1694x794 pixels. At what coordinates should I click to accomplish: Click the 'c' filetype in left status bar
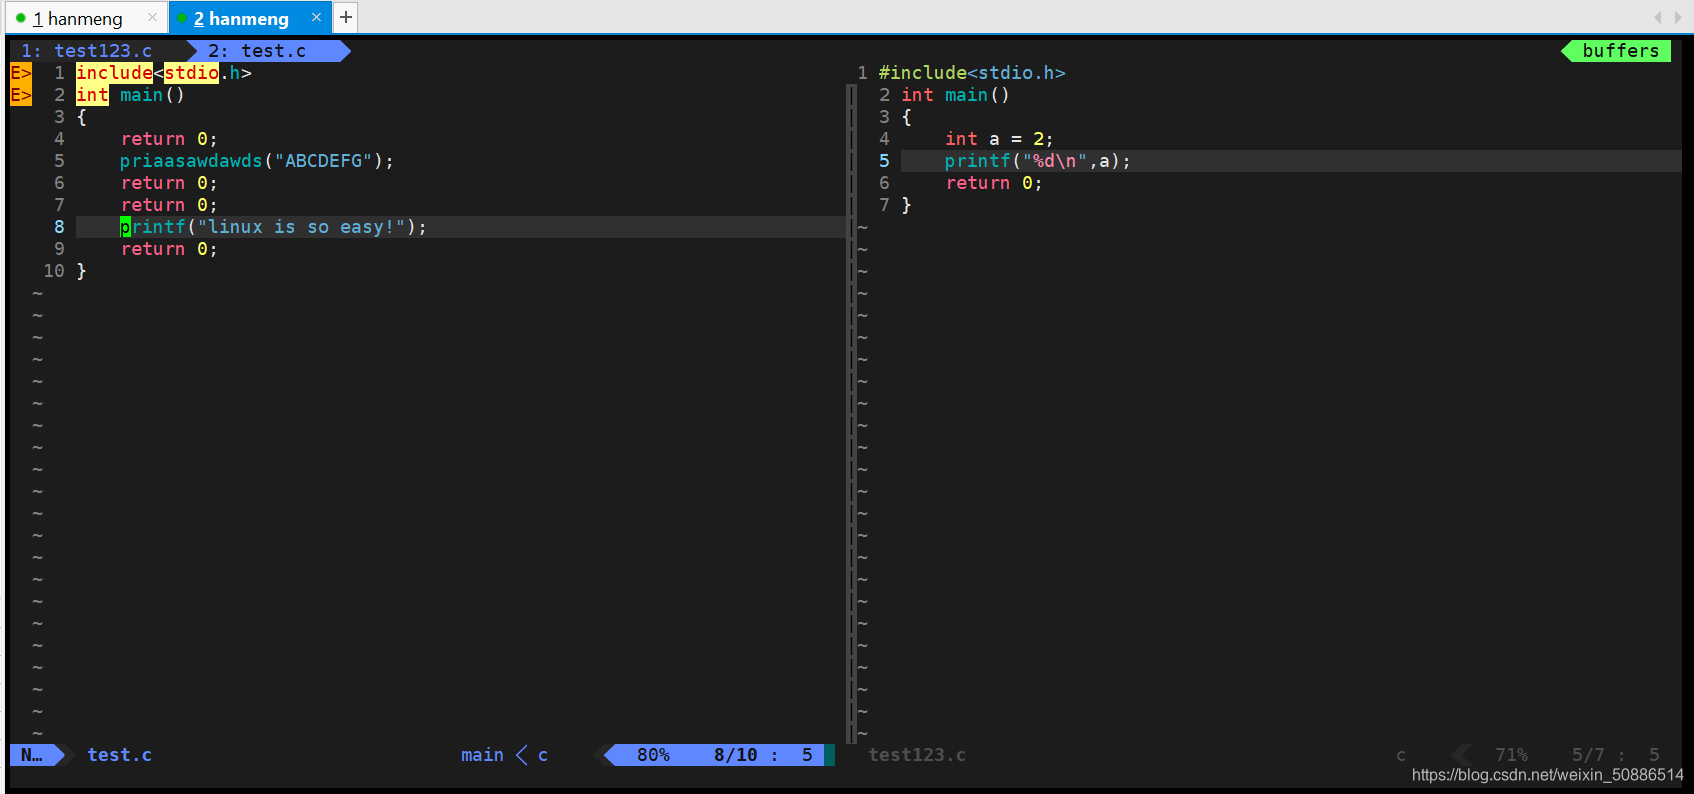543,755
